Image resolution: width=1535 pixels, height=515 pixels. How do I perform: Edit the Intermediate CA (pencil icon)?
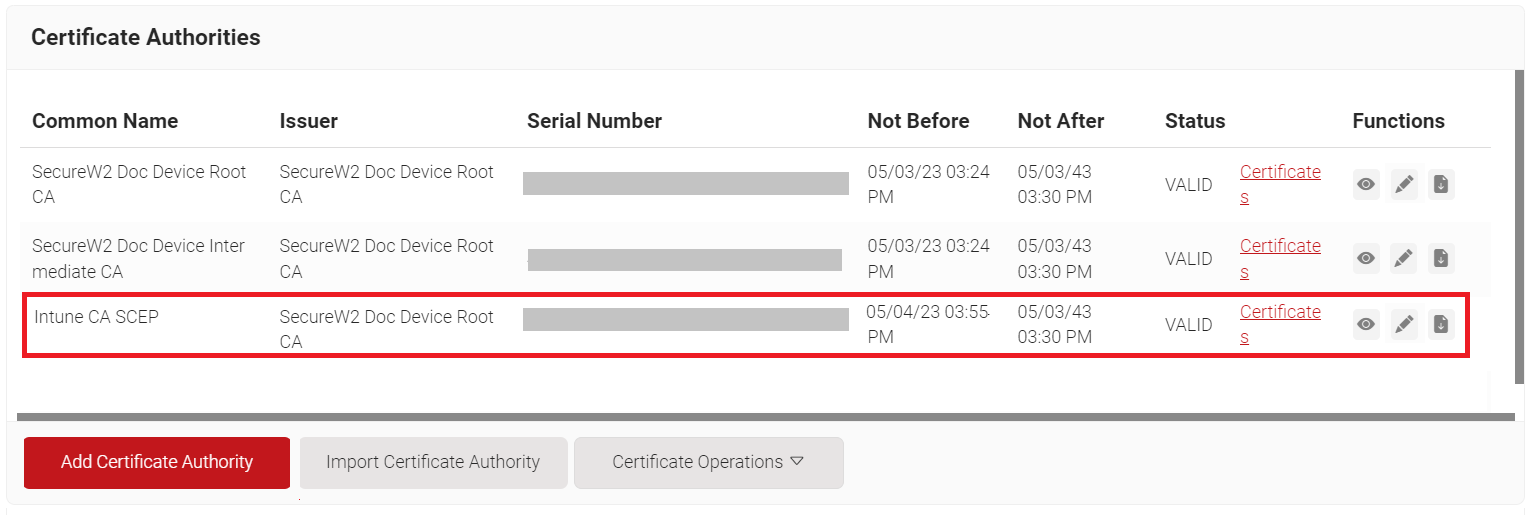1404,259
